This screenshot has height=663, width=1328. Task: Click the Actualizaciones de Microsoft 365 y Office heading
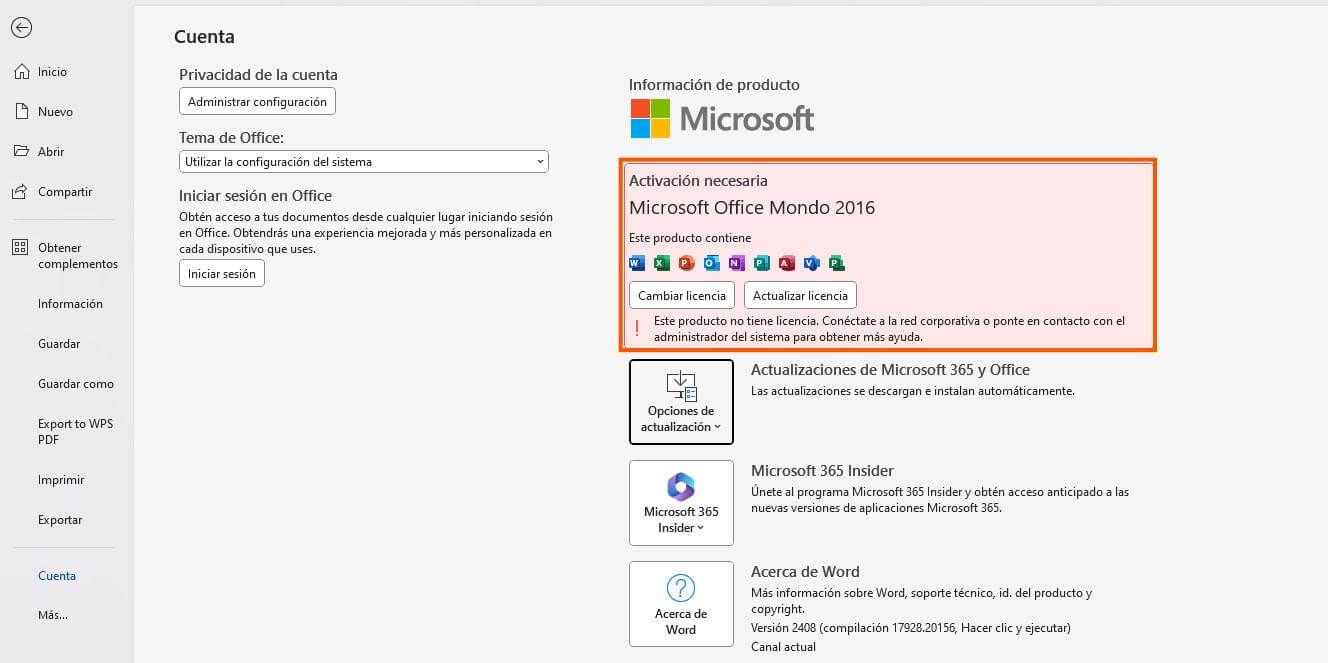tap(890, 370)
